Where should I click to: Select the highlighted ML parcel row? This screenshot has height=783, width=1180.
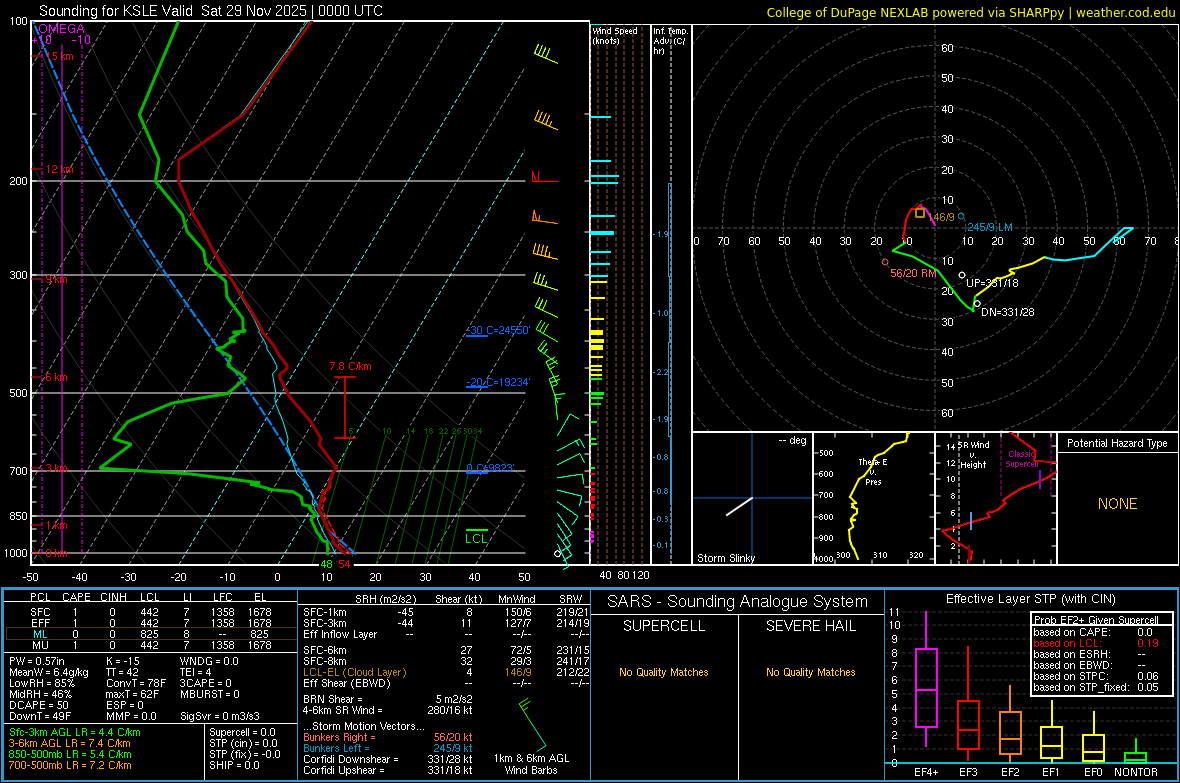click(x=150, y=634)
